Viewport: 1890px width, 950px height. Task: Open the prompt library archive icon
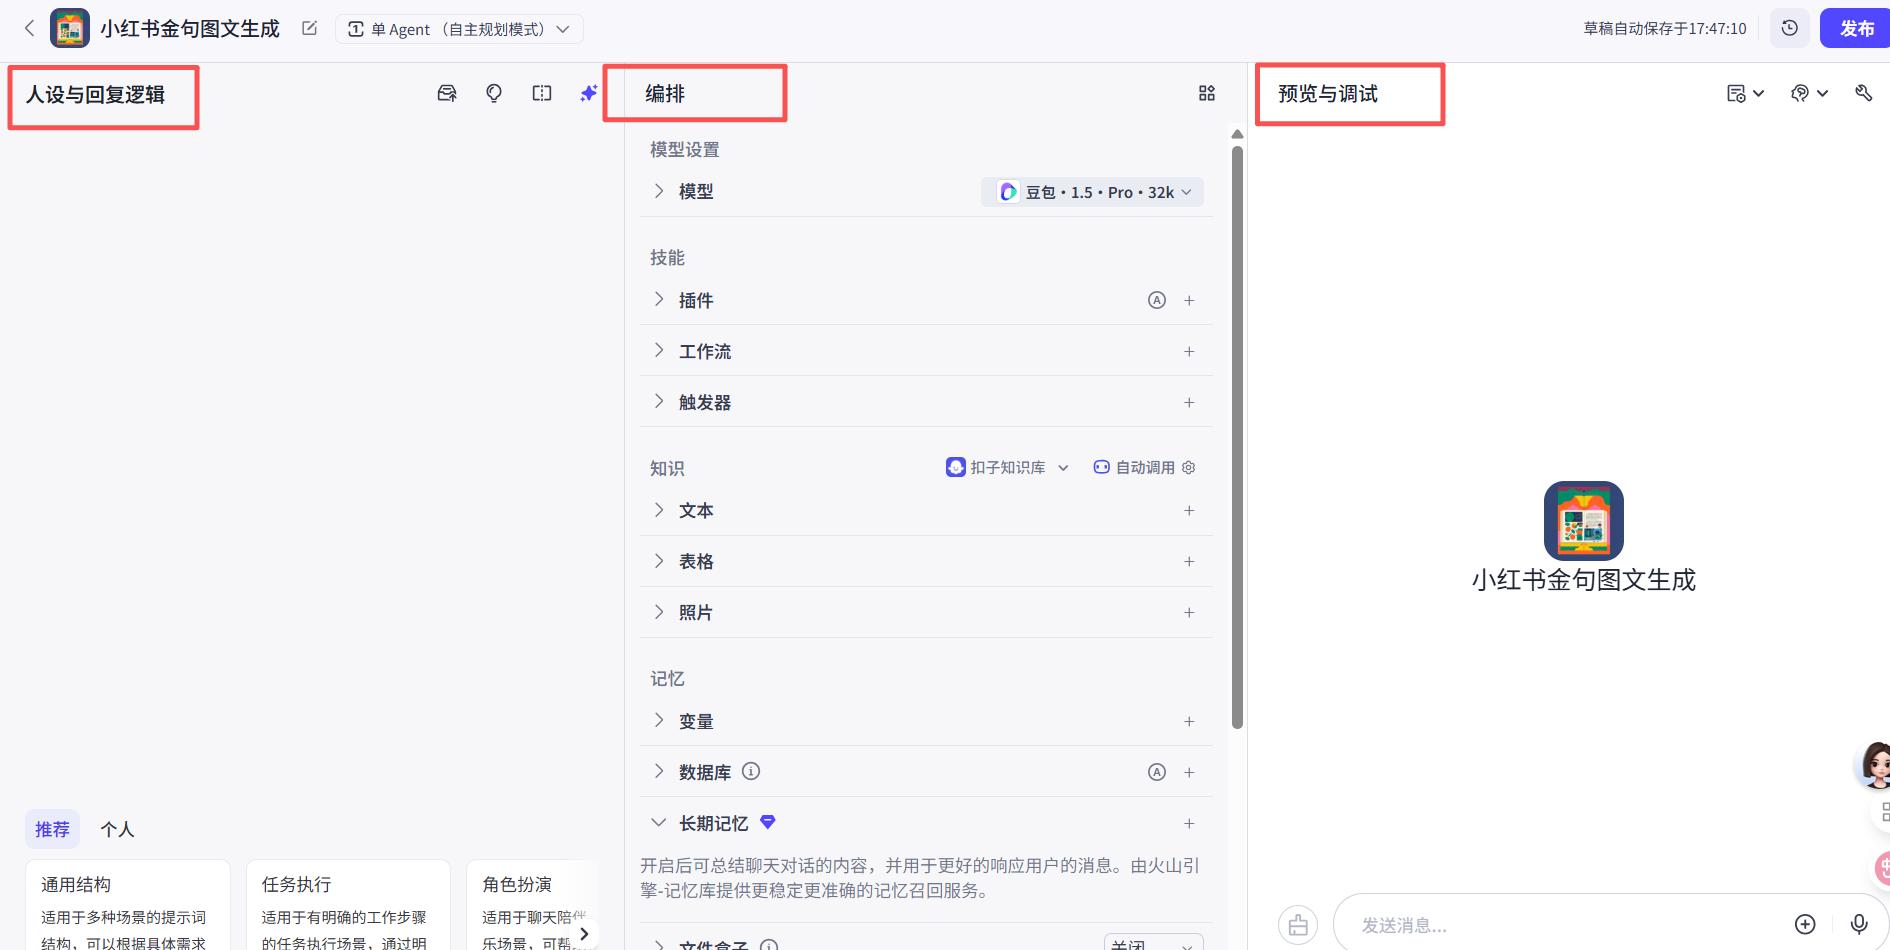447,92
